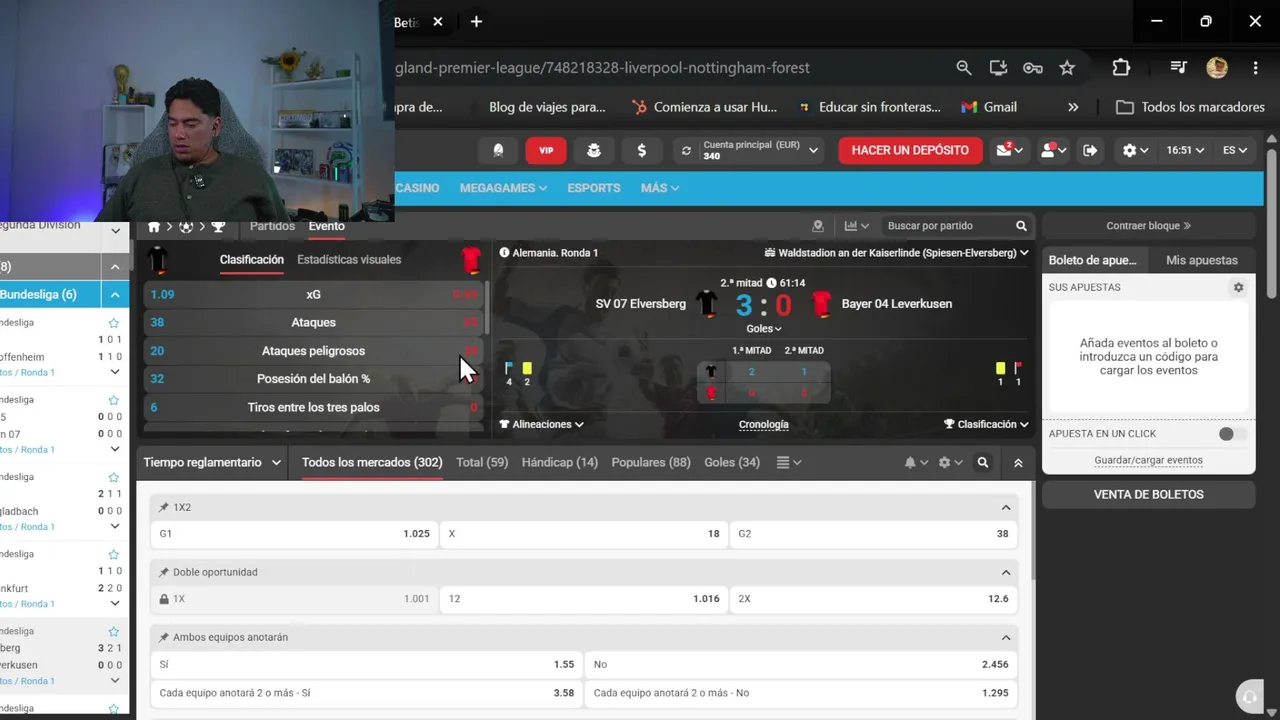Image resolution: width=1280 pixels, height=720 pixels.
Task: Click Contraer bloque button
Action: pyautogui.click(x=1149, y=226)
